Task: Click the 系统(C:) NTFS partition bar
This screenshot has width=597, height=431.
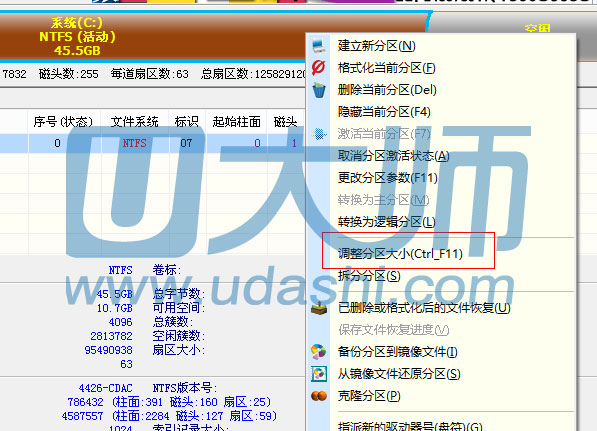Action: (x=152, y=37)
